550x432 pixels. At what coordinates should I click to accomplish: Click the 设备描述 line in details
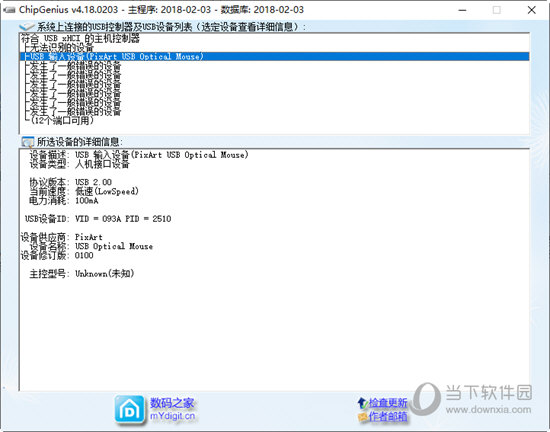tap(139, 155)
